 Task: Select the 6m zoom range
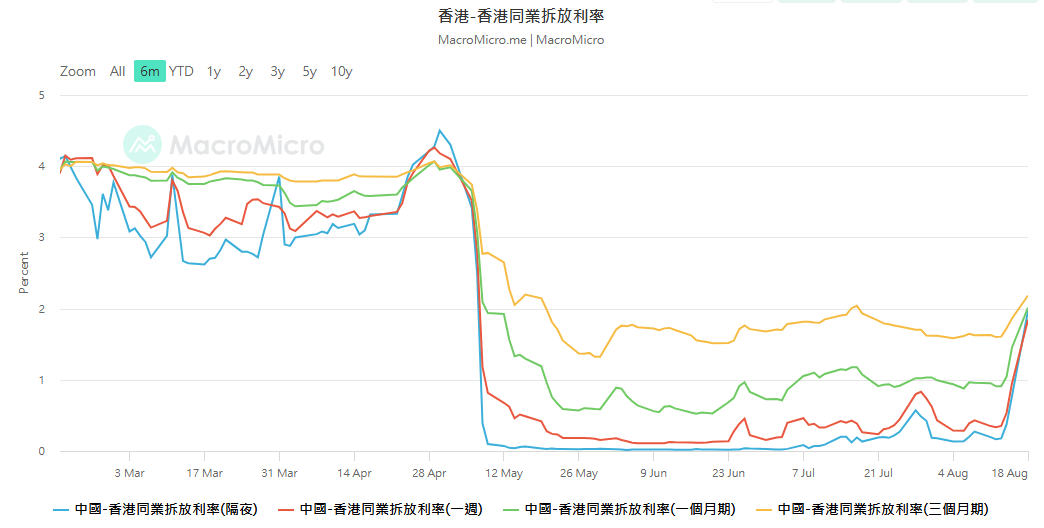tap(150, 71)
